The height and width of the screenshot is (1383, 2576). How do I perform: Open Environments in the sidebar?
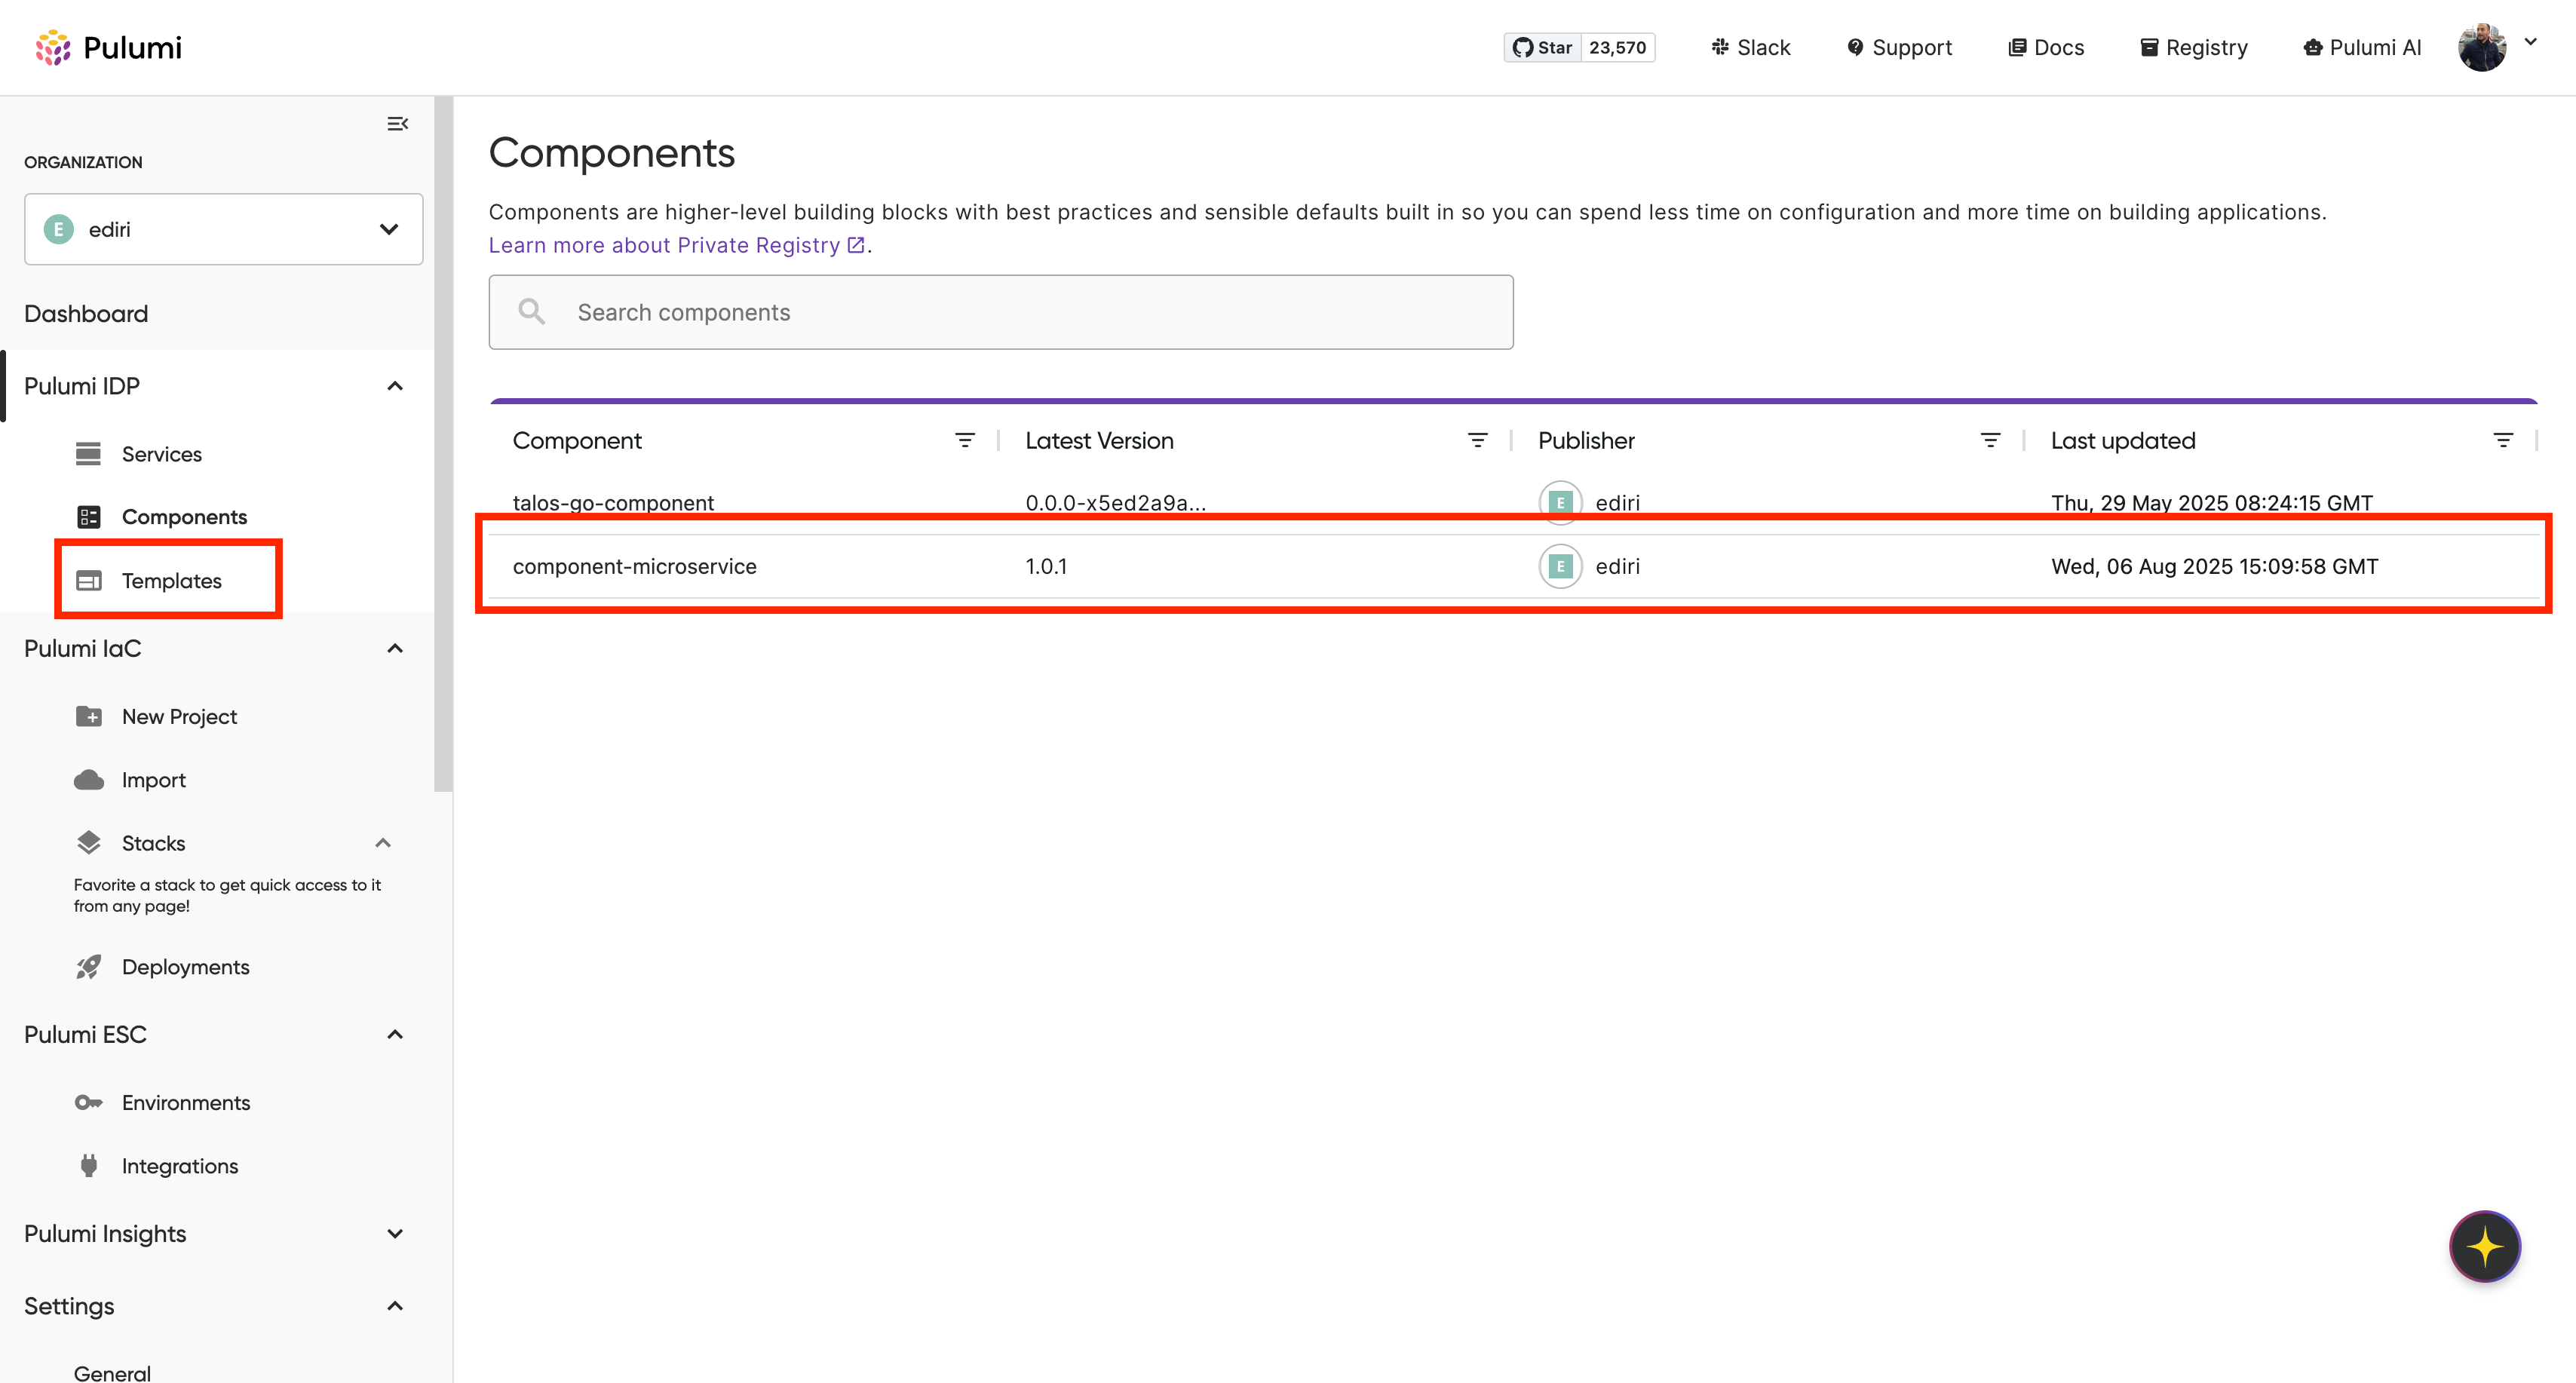click(186, 1103)
